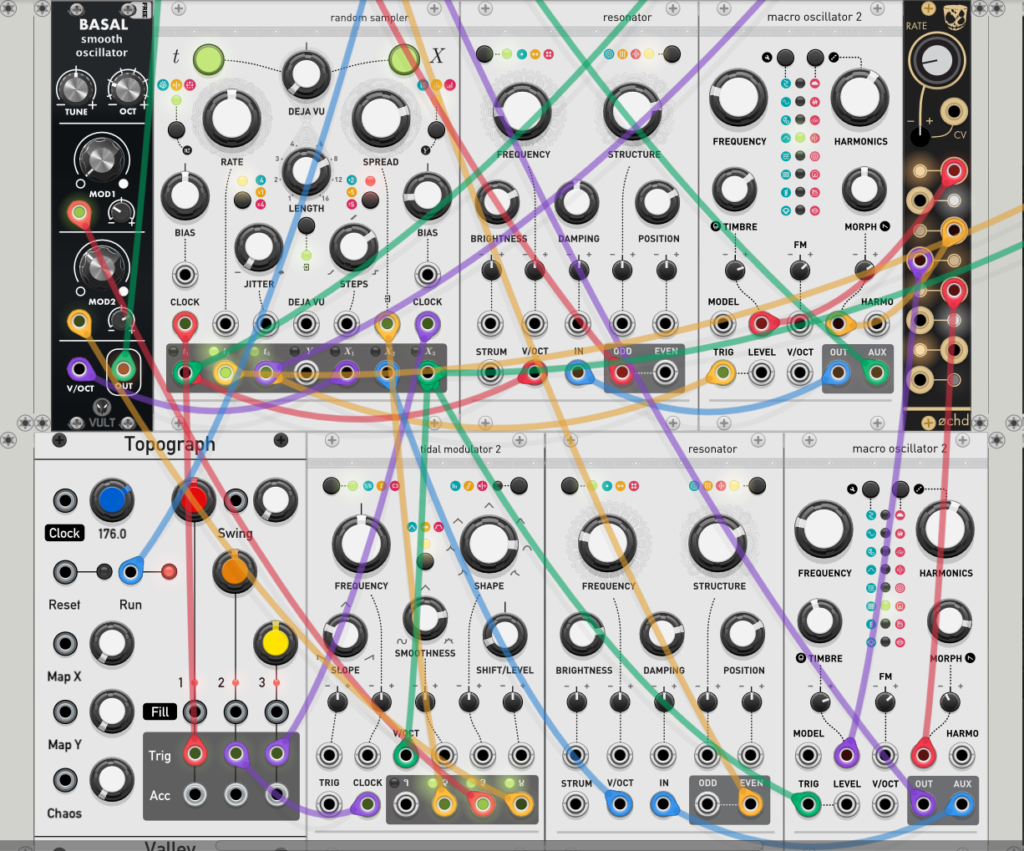Click tidal modulator range button at top left
The image size is (1024, 851).
(331, 485)
